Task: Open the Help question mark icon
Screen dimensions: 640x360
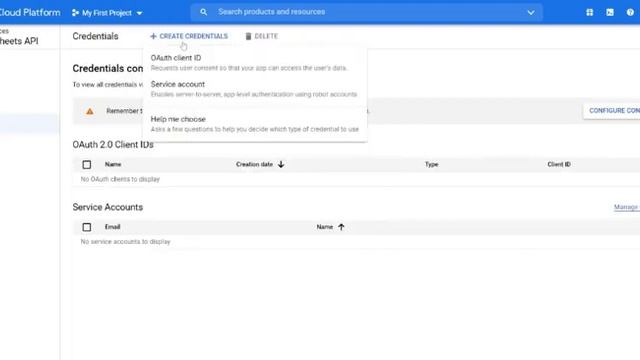Action: (630, 13)
